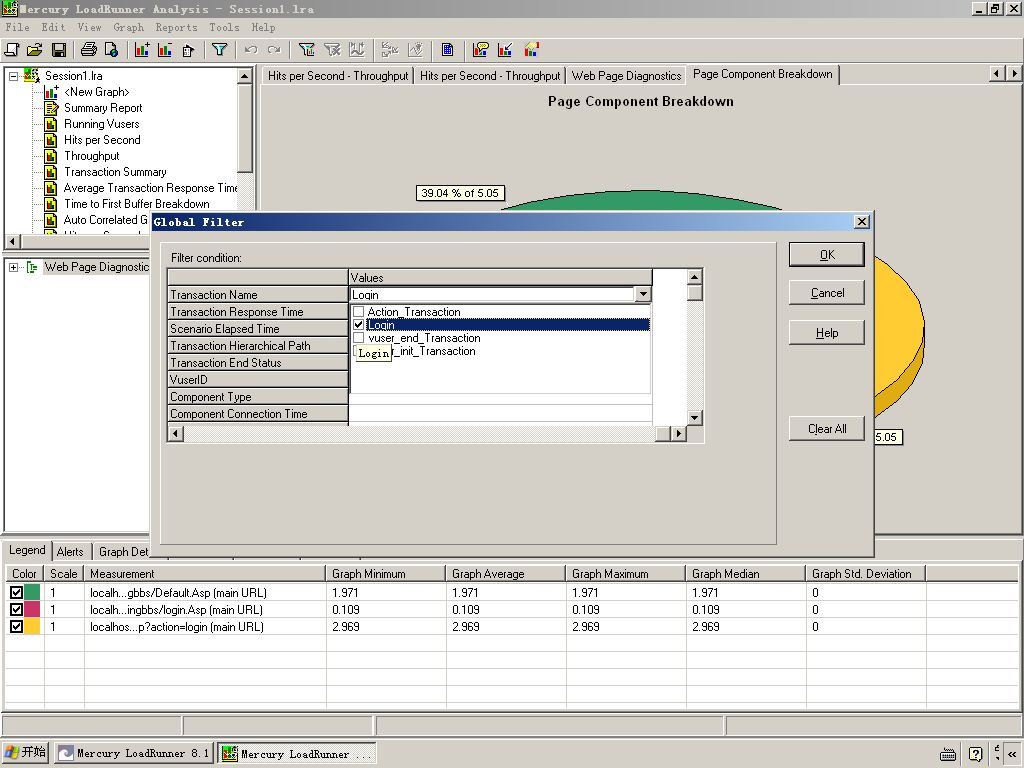Open the Windows Start button
1024x768 pixels.
pyautogui.click(x=26, y=752)
